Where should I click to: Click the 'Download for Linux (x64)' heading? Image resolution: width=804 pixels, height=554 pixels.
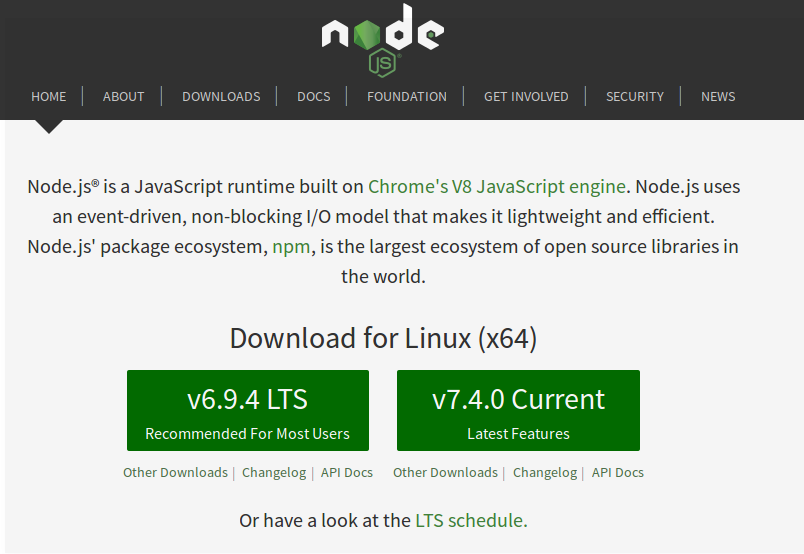click(384, 339)
